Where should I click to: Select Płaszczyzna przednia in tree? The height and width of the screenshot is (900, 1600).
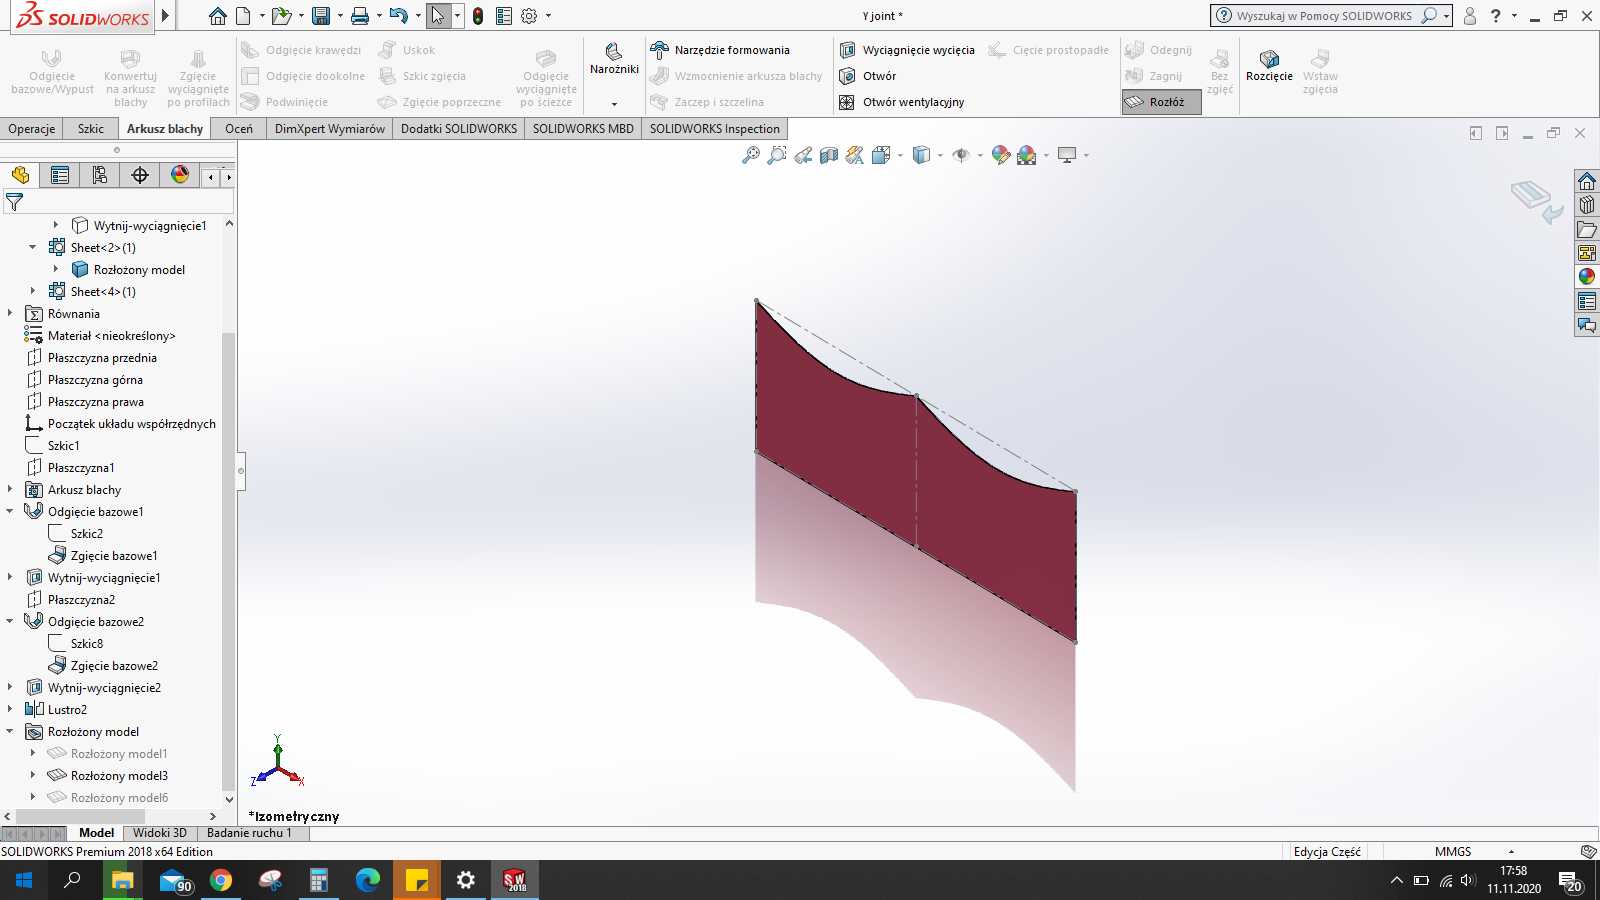click(x=102, y=358)
